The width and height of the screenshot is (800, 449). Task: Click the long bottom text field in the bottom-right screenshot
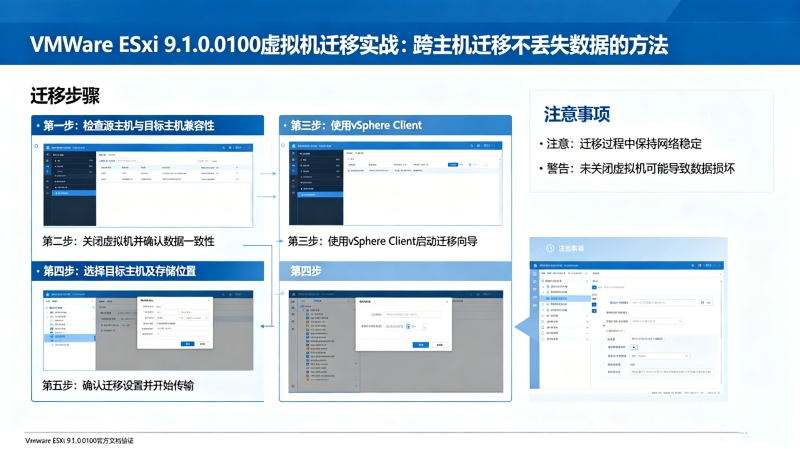(x=671, y=372)
